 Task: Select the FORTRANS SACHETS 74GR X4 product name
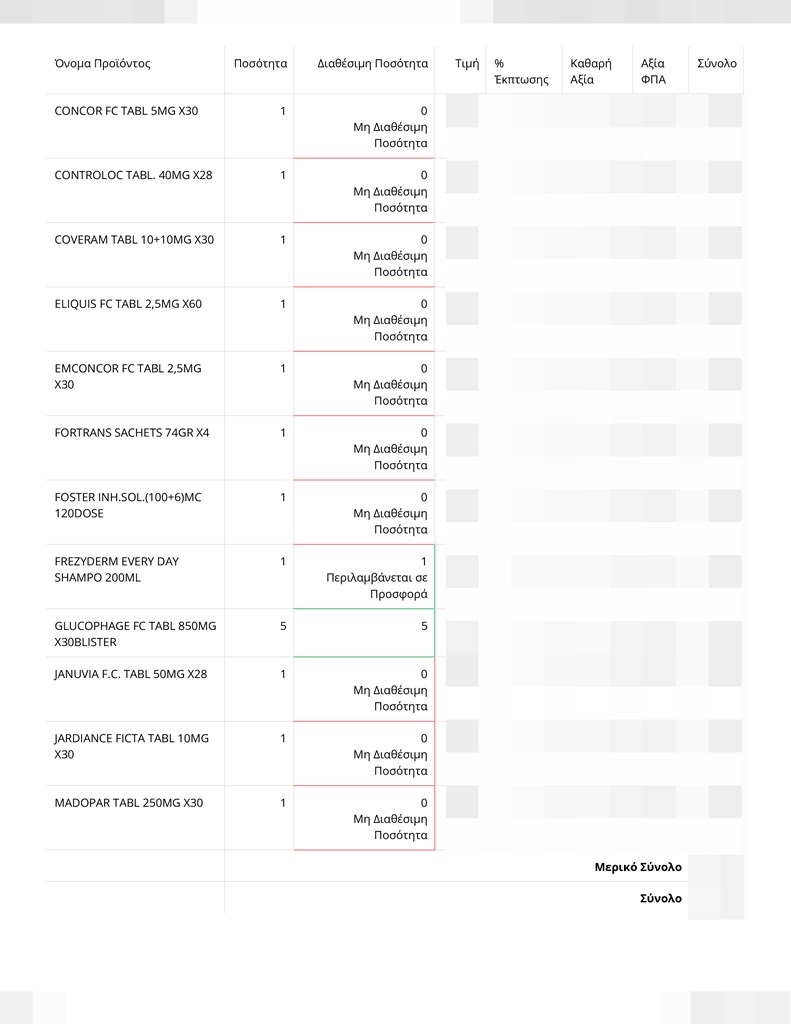pyautogui.click(x=132, y=433)
